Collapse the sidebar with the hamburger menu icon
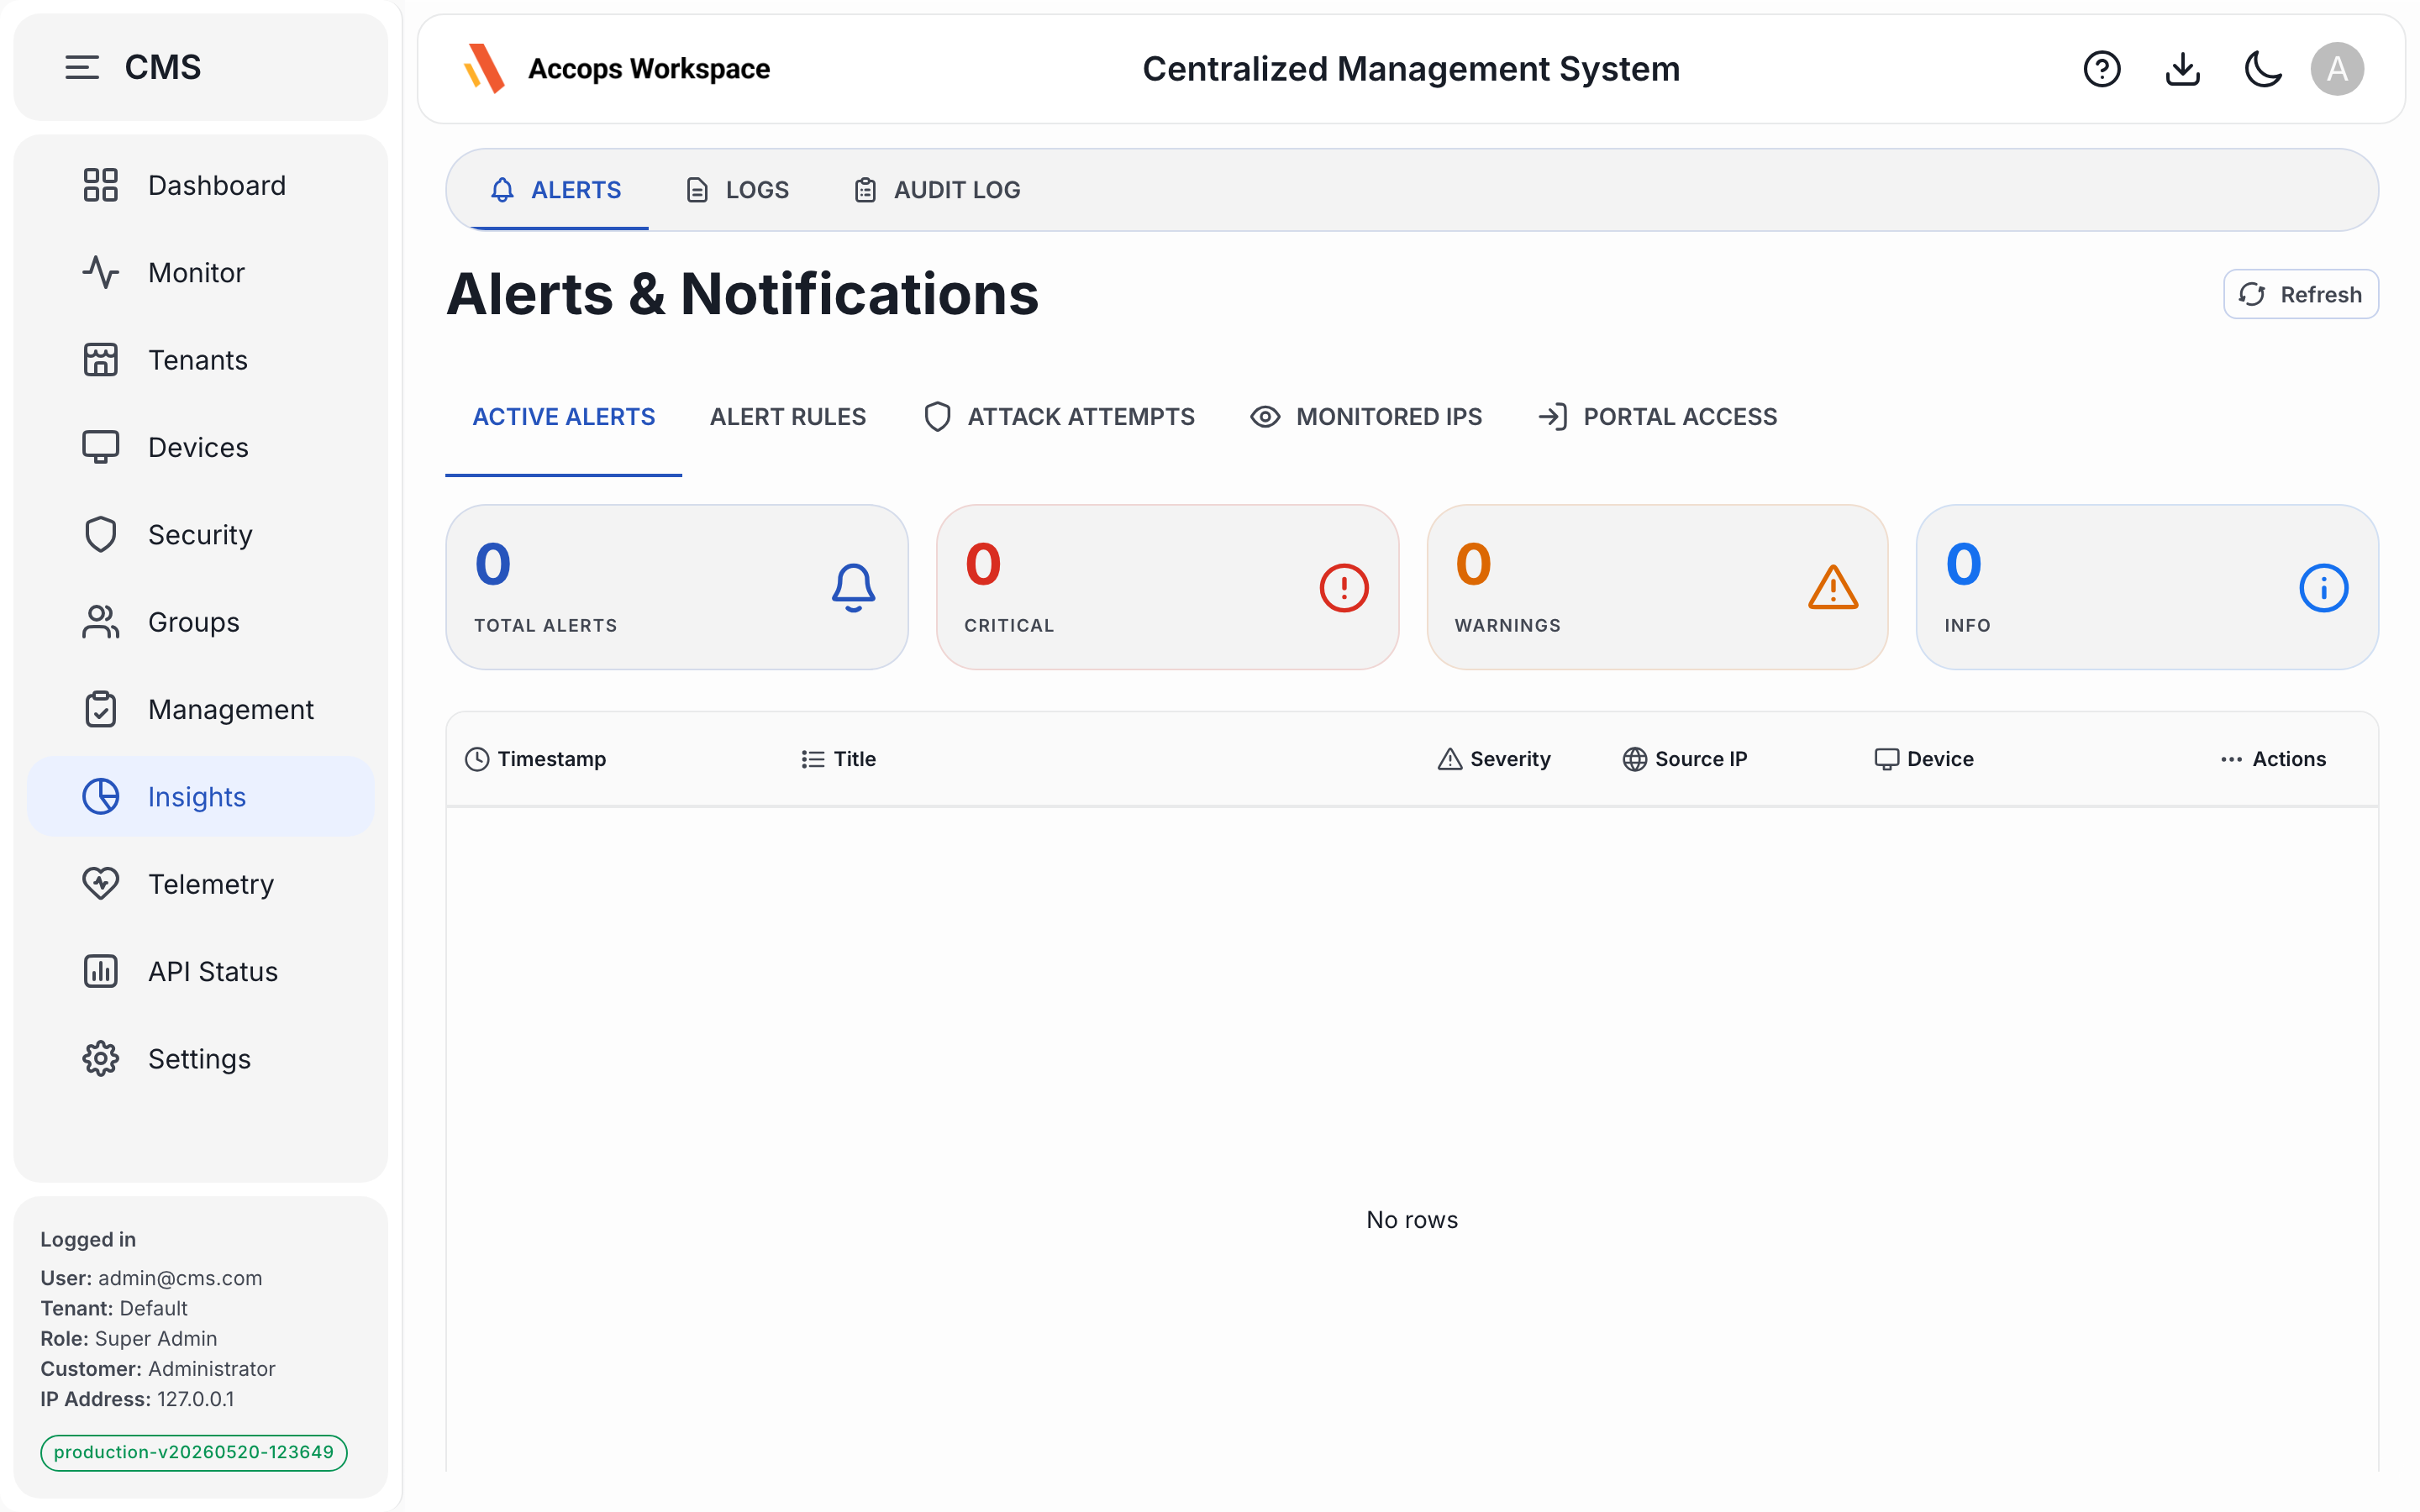 click(82, 67)
